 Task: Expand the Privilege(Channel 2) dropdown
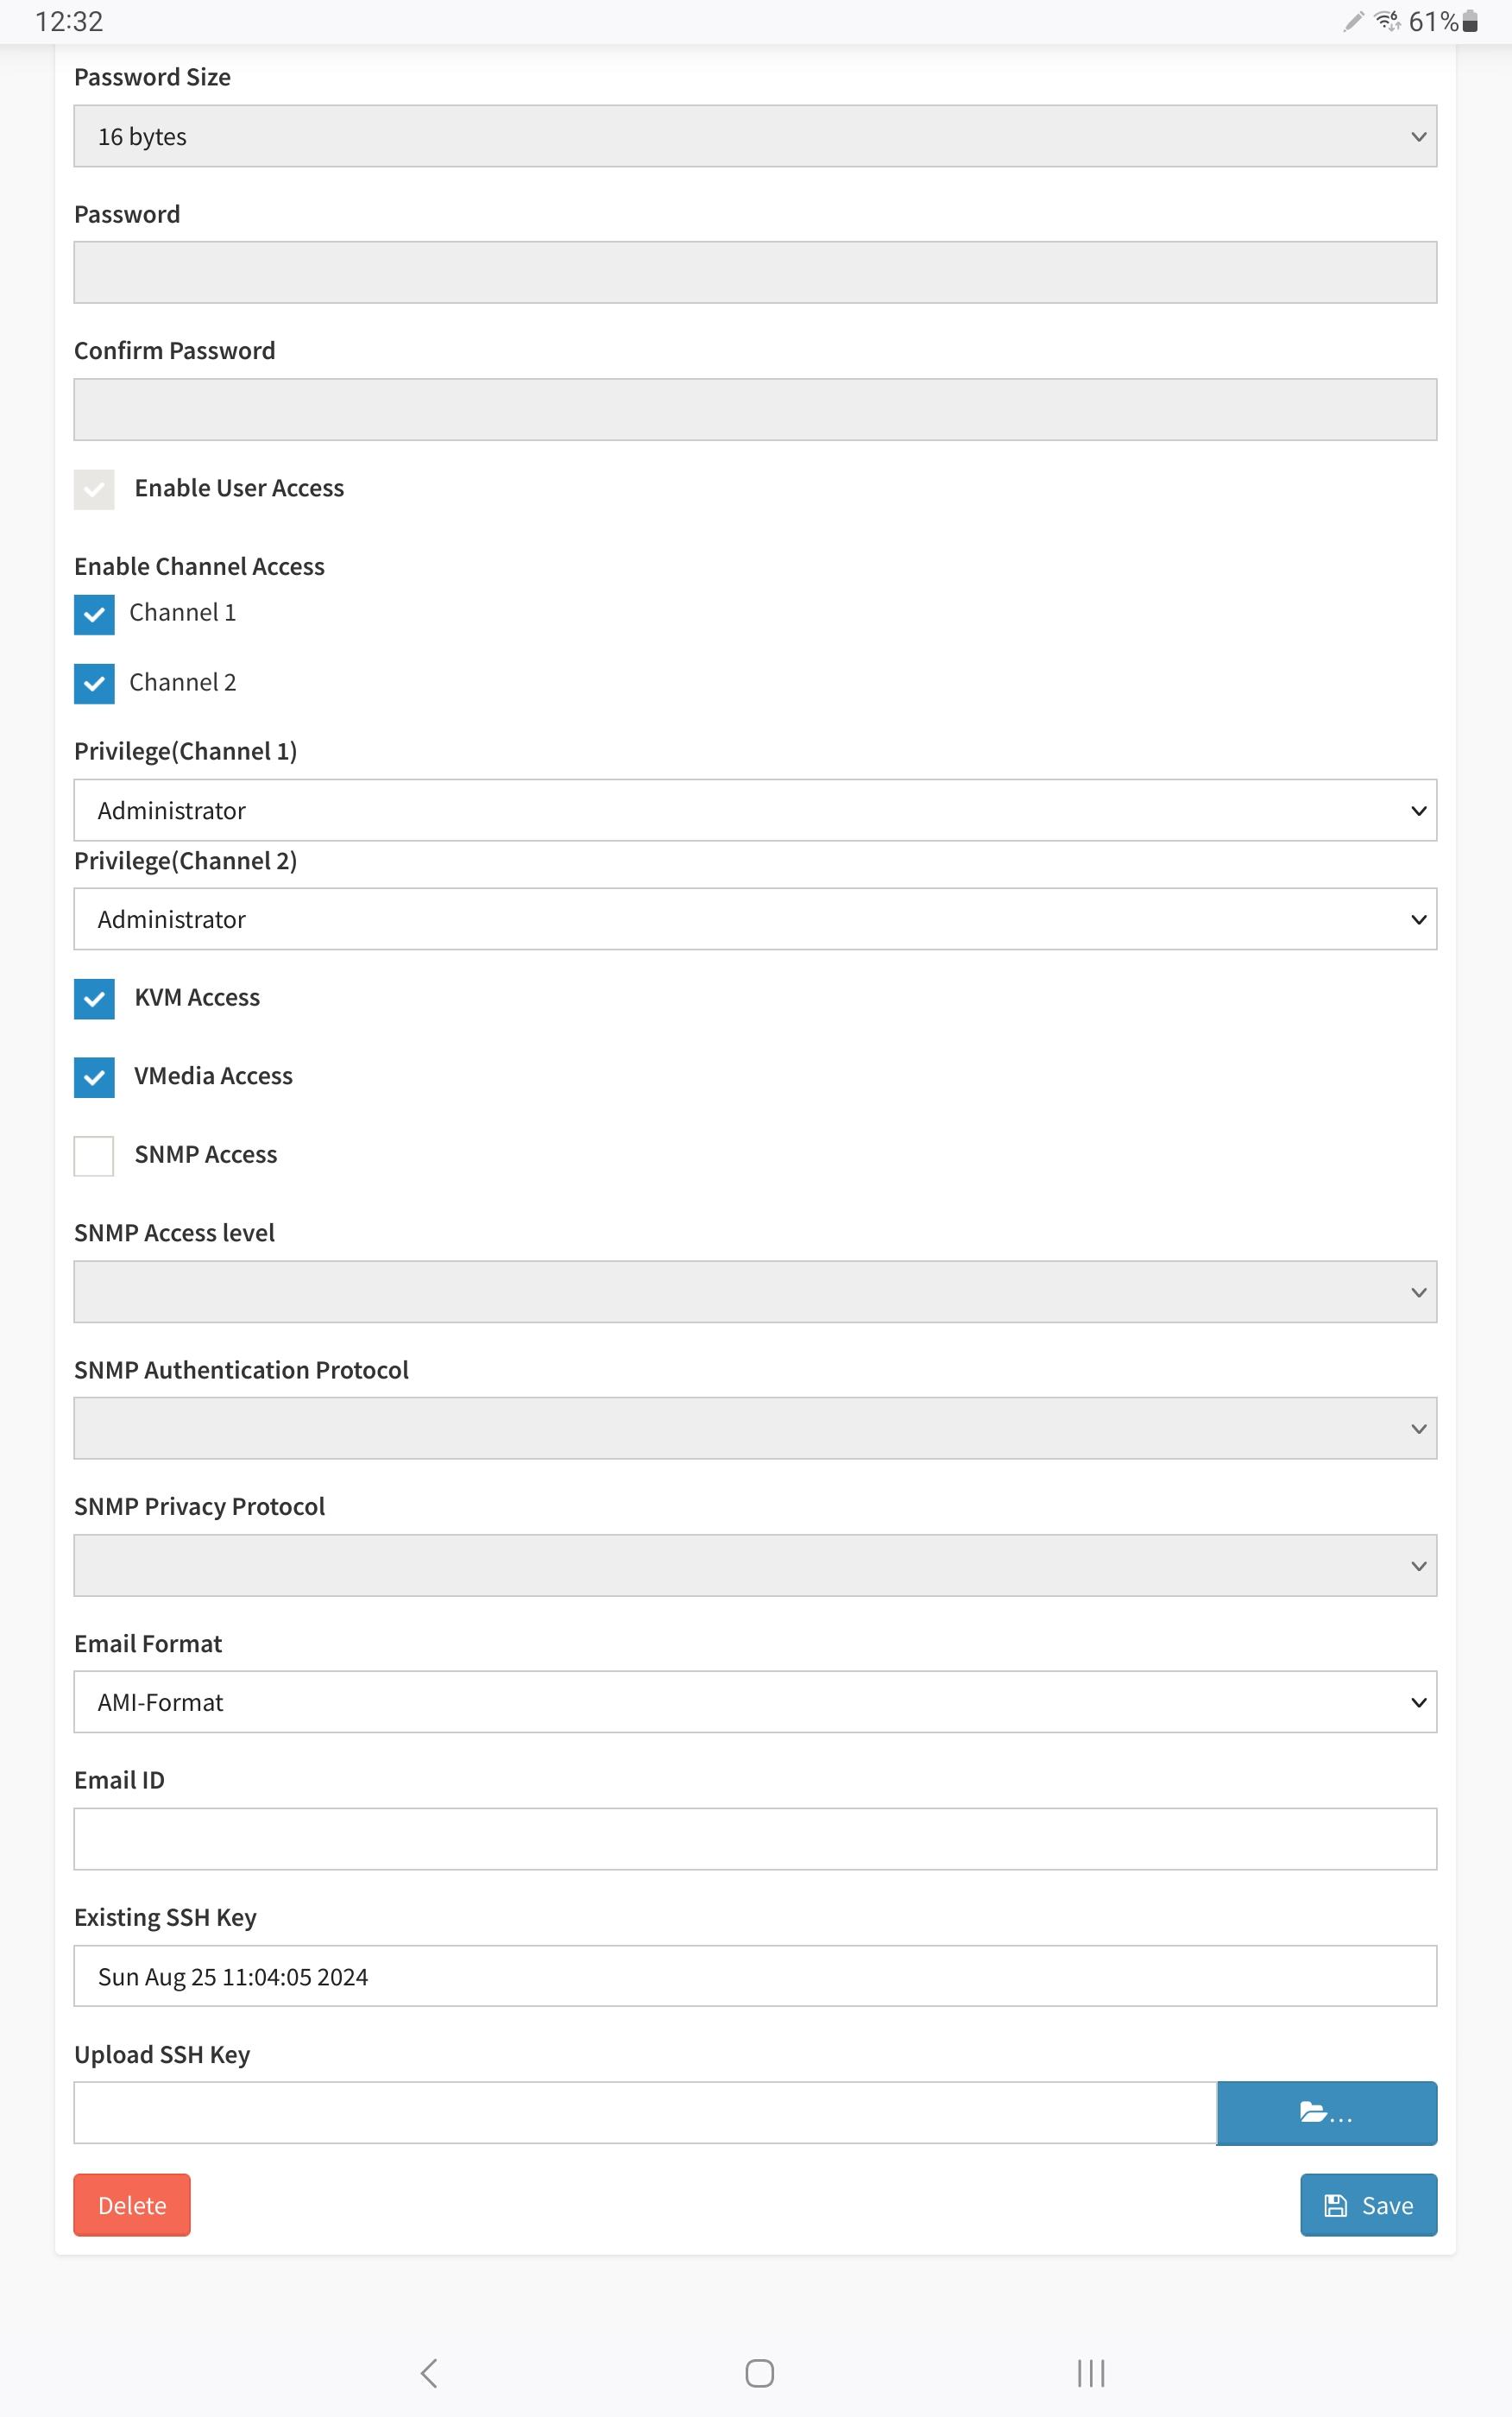click(755, 919)
